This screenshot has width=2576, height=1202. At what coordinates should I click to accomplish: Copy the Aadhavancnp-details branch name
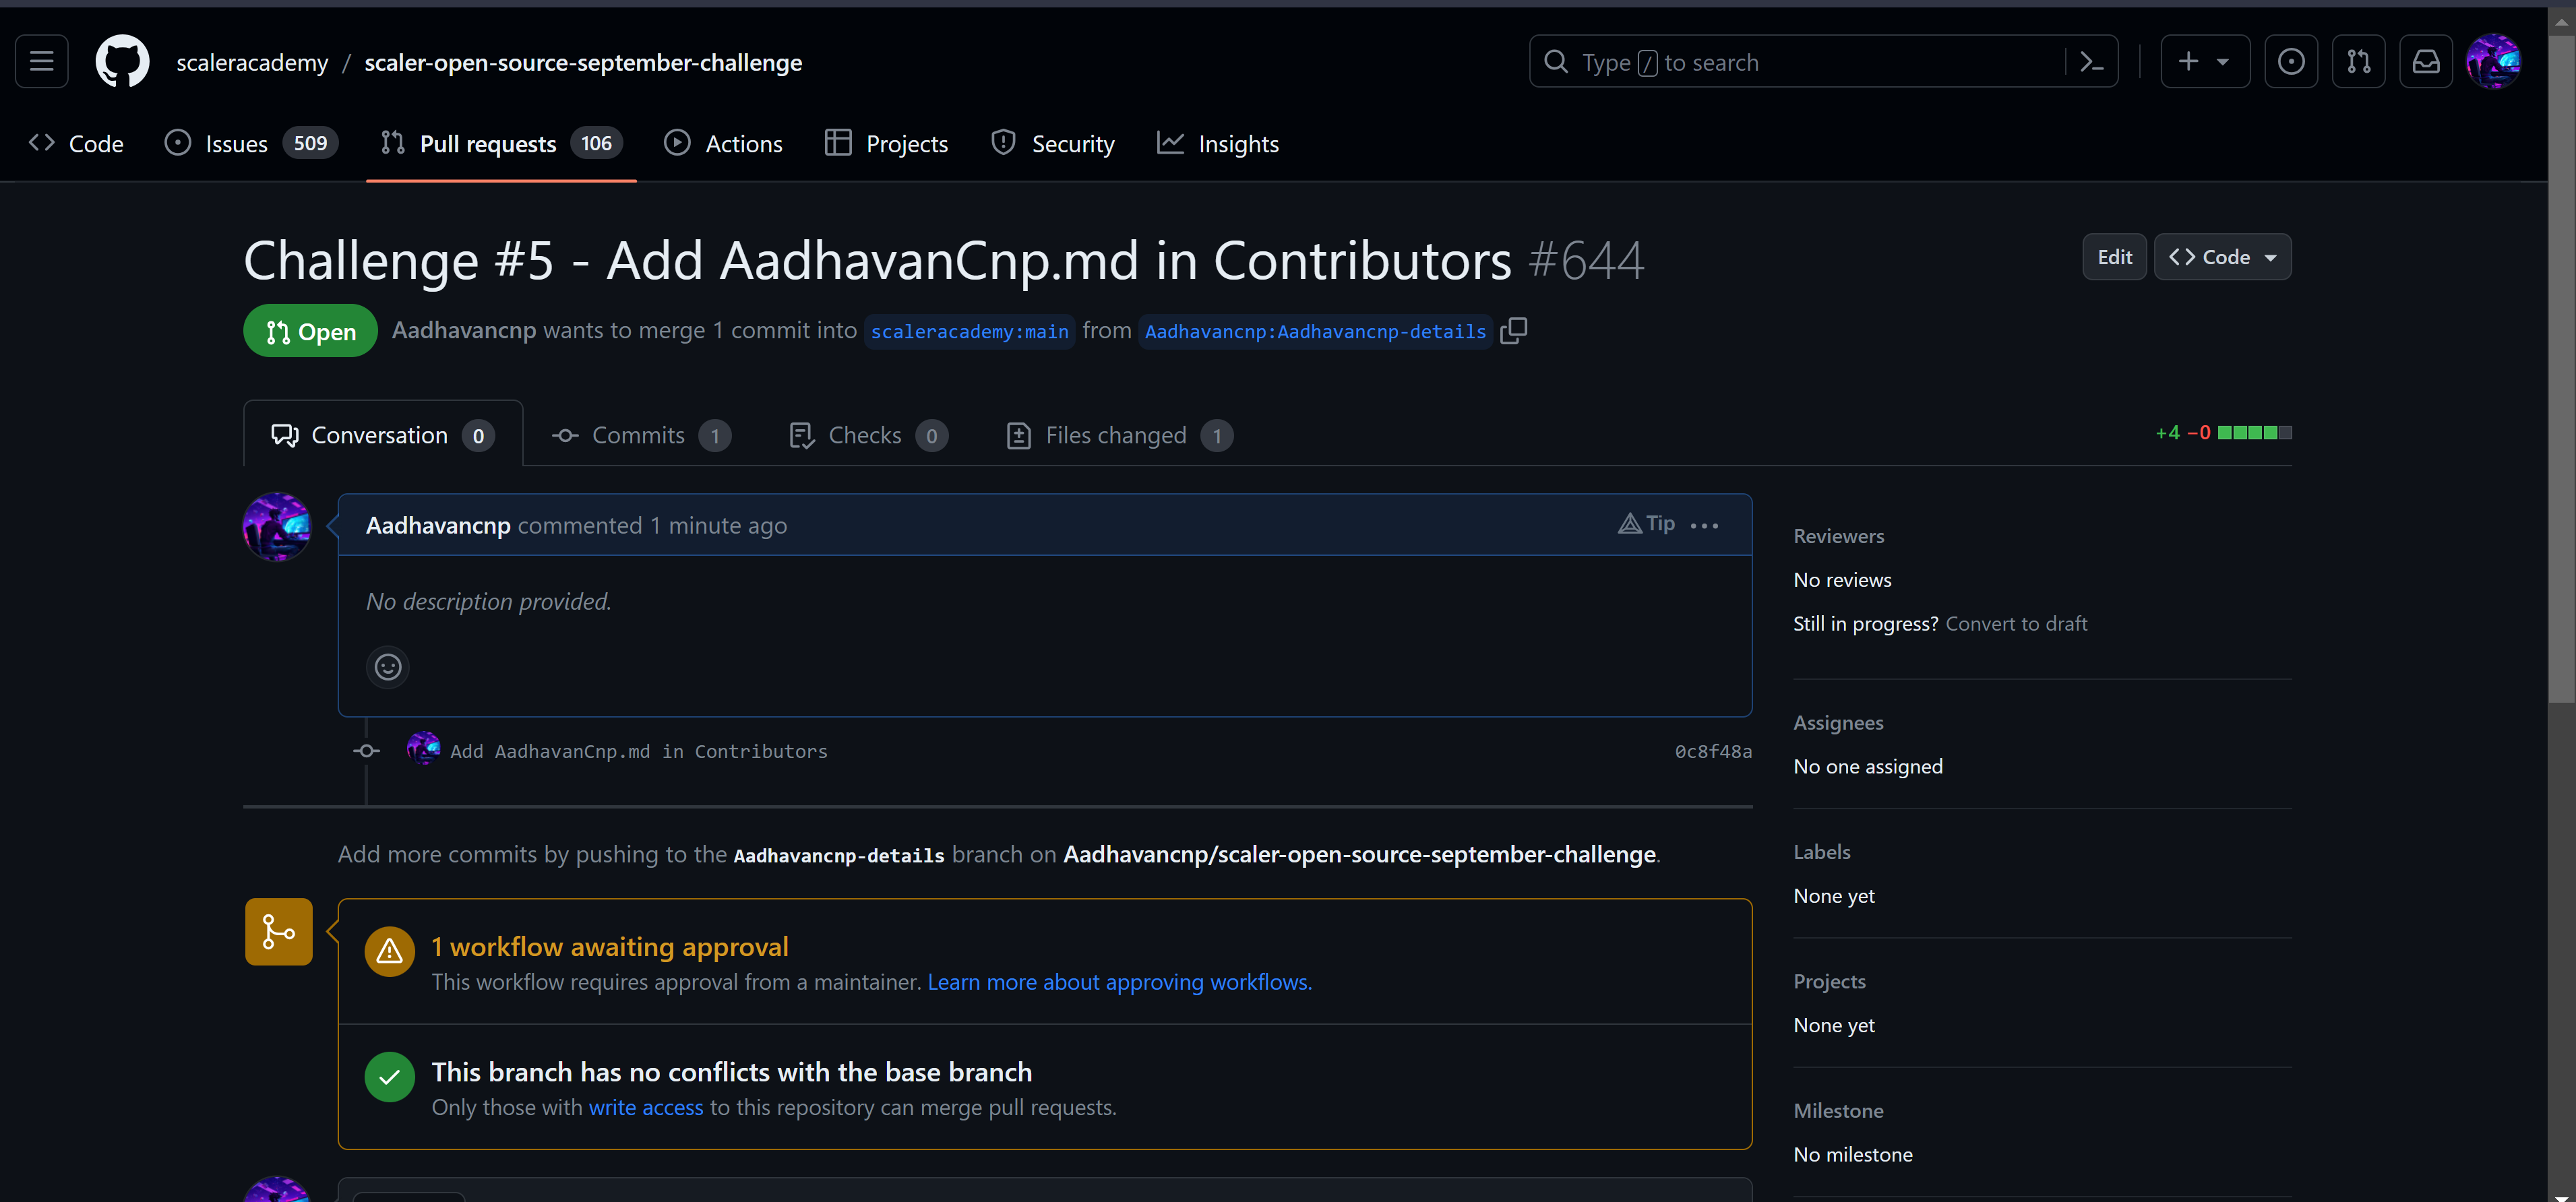coord(1513,330)
